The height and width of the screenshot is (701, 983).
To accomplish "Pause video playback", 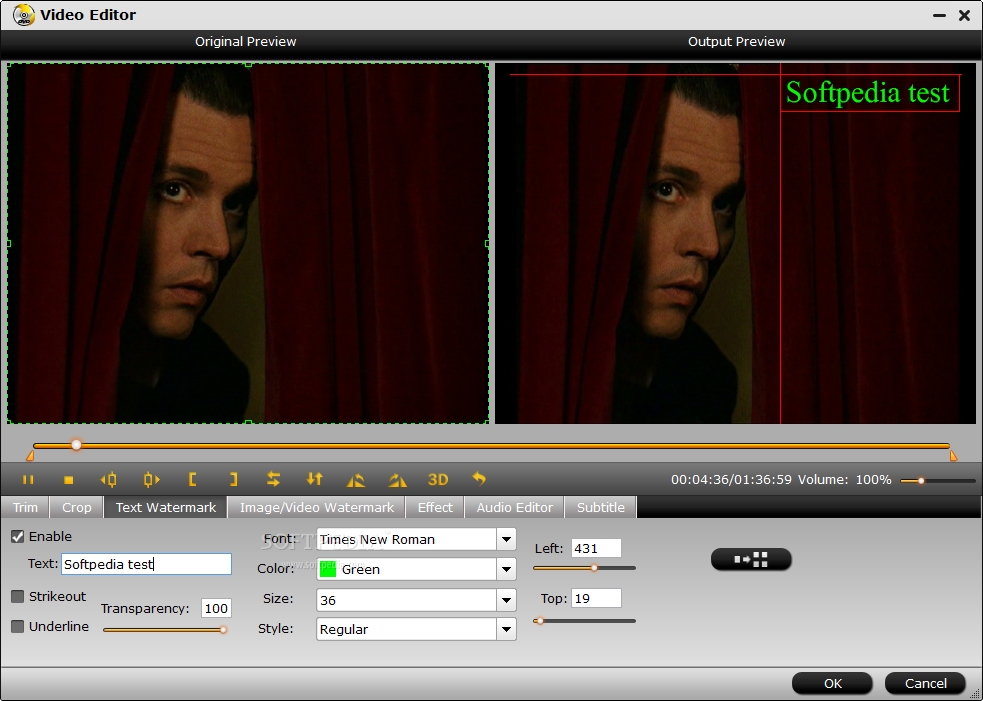I will [x=28, y=480].
